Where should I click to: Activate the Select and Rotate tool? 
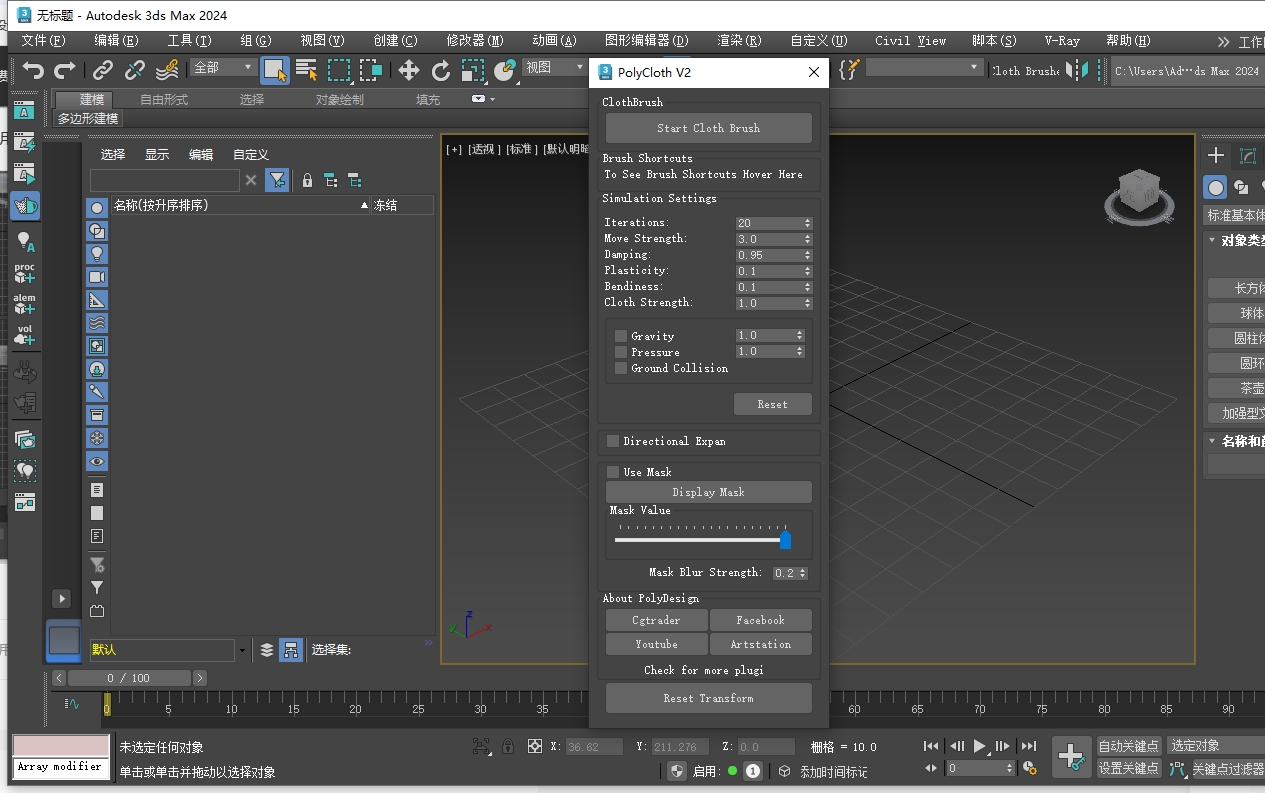pyautogui.click(x=441, y=70)
